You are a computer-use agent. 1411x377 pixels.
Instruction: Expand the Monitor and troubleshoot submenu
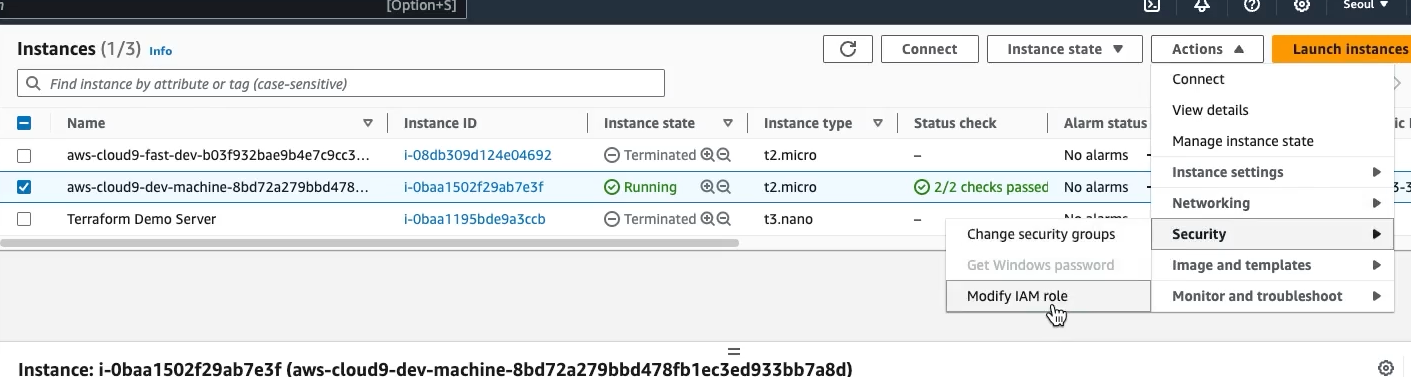pyautogui.click(x=1272, y=296)
